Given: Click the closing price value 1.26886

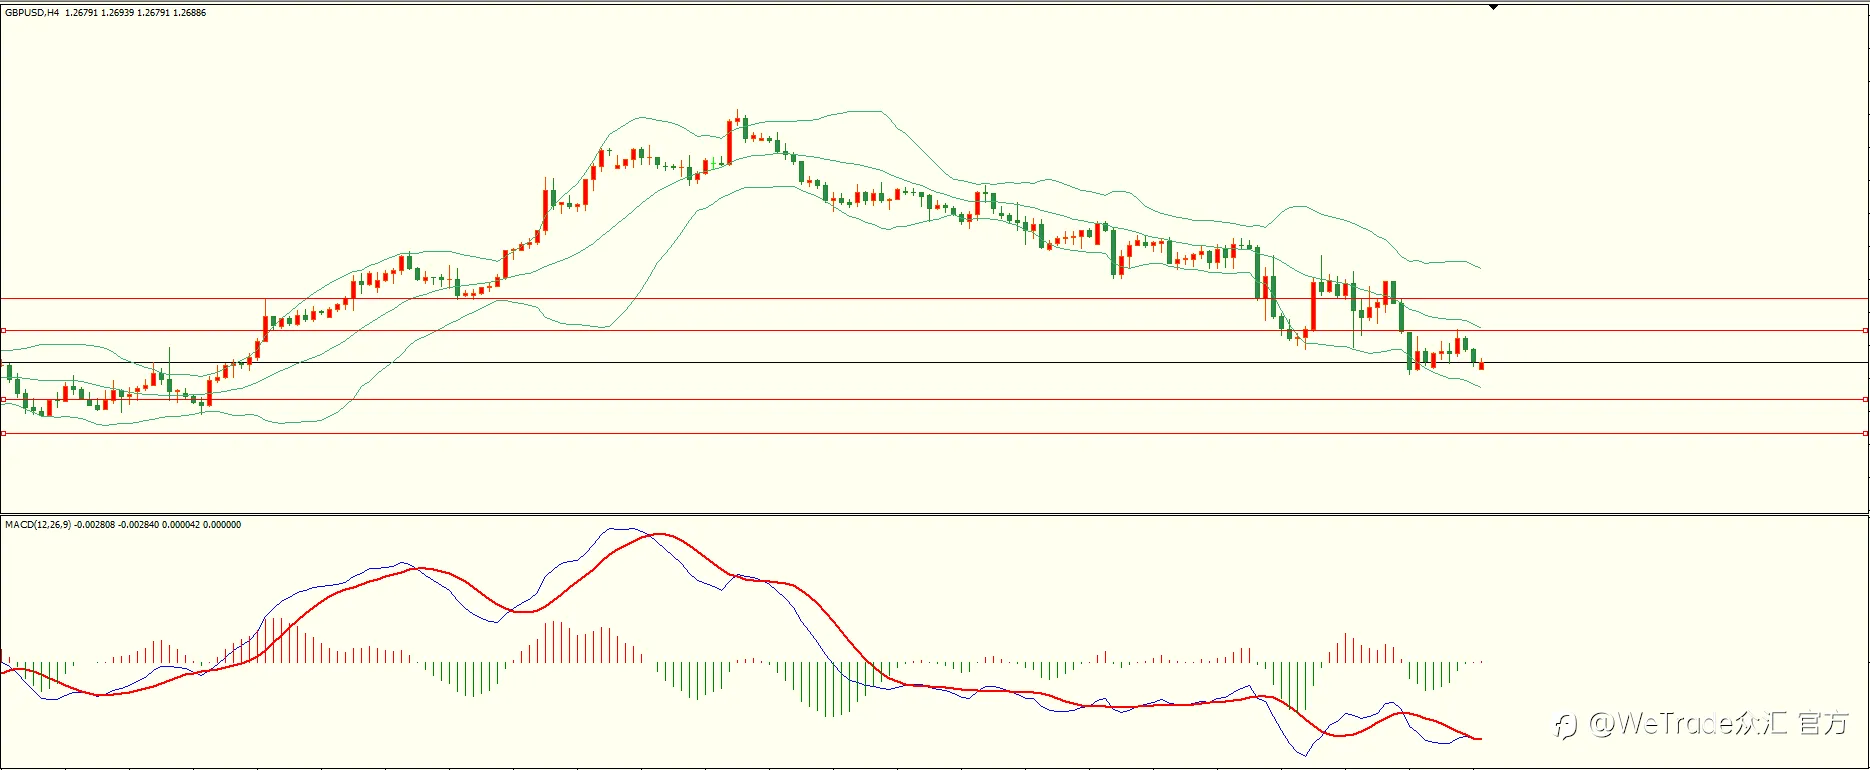Looking at the screenshot, I should pyautogui.click(x=189, y=13).
